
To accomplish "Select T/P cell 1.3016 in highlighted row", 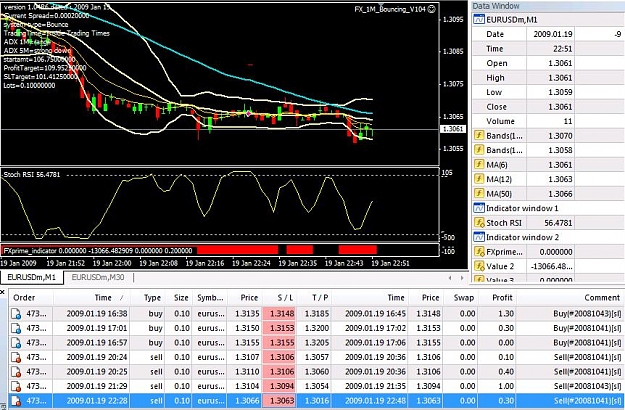I will pyautogui.click(x=317, y=401).
